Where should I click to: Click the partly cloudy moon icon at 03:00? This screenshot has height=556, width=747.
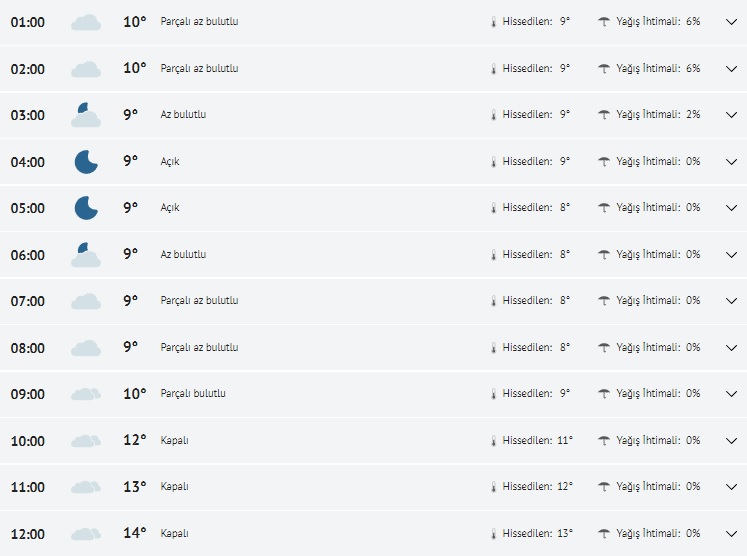[x=86, y=115]
